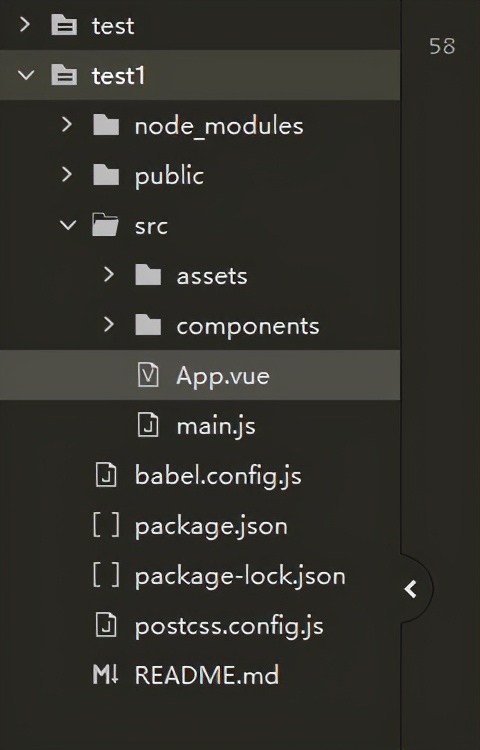
Task: Click the test1 project icon
Action: (64, 75)
